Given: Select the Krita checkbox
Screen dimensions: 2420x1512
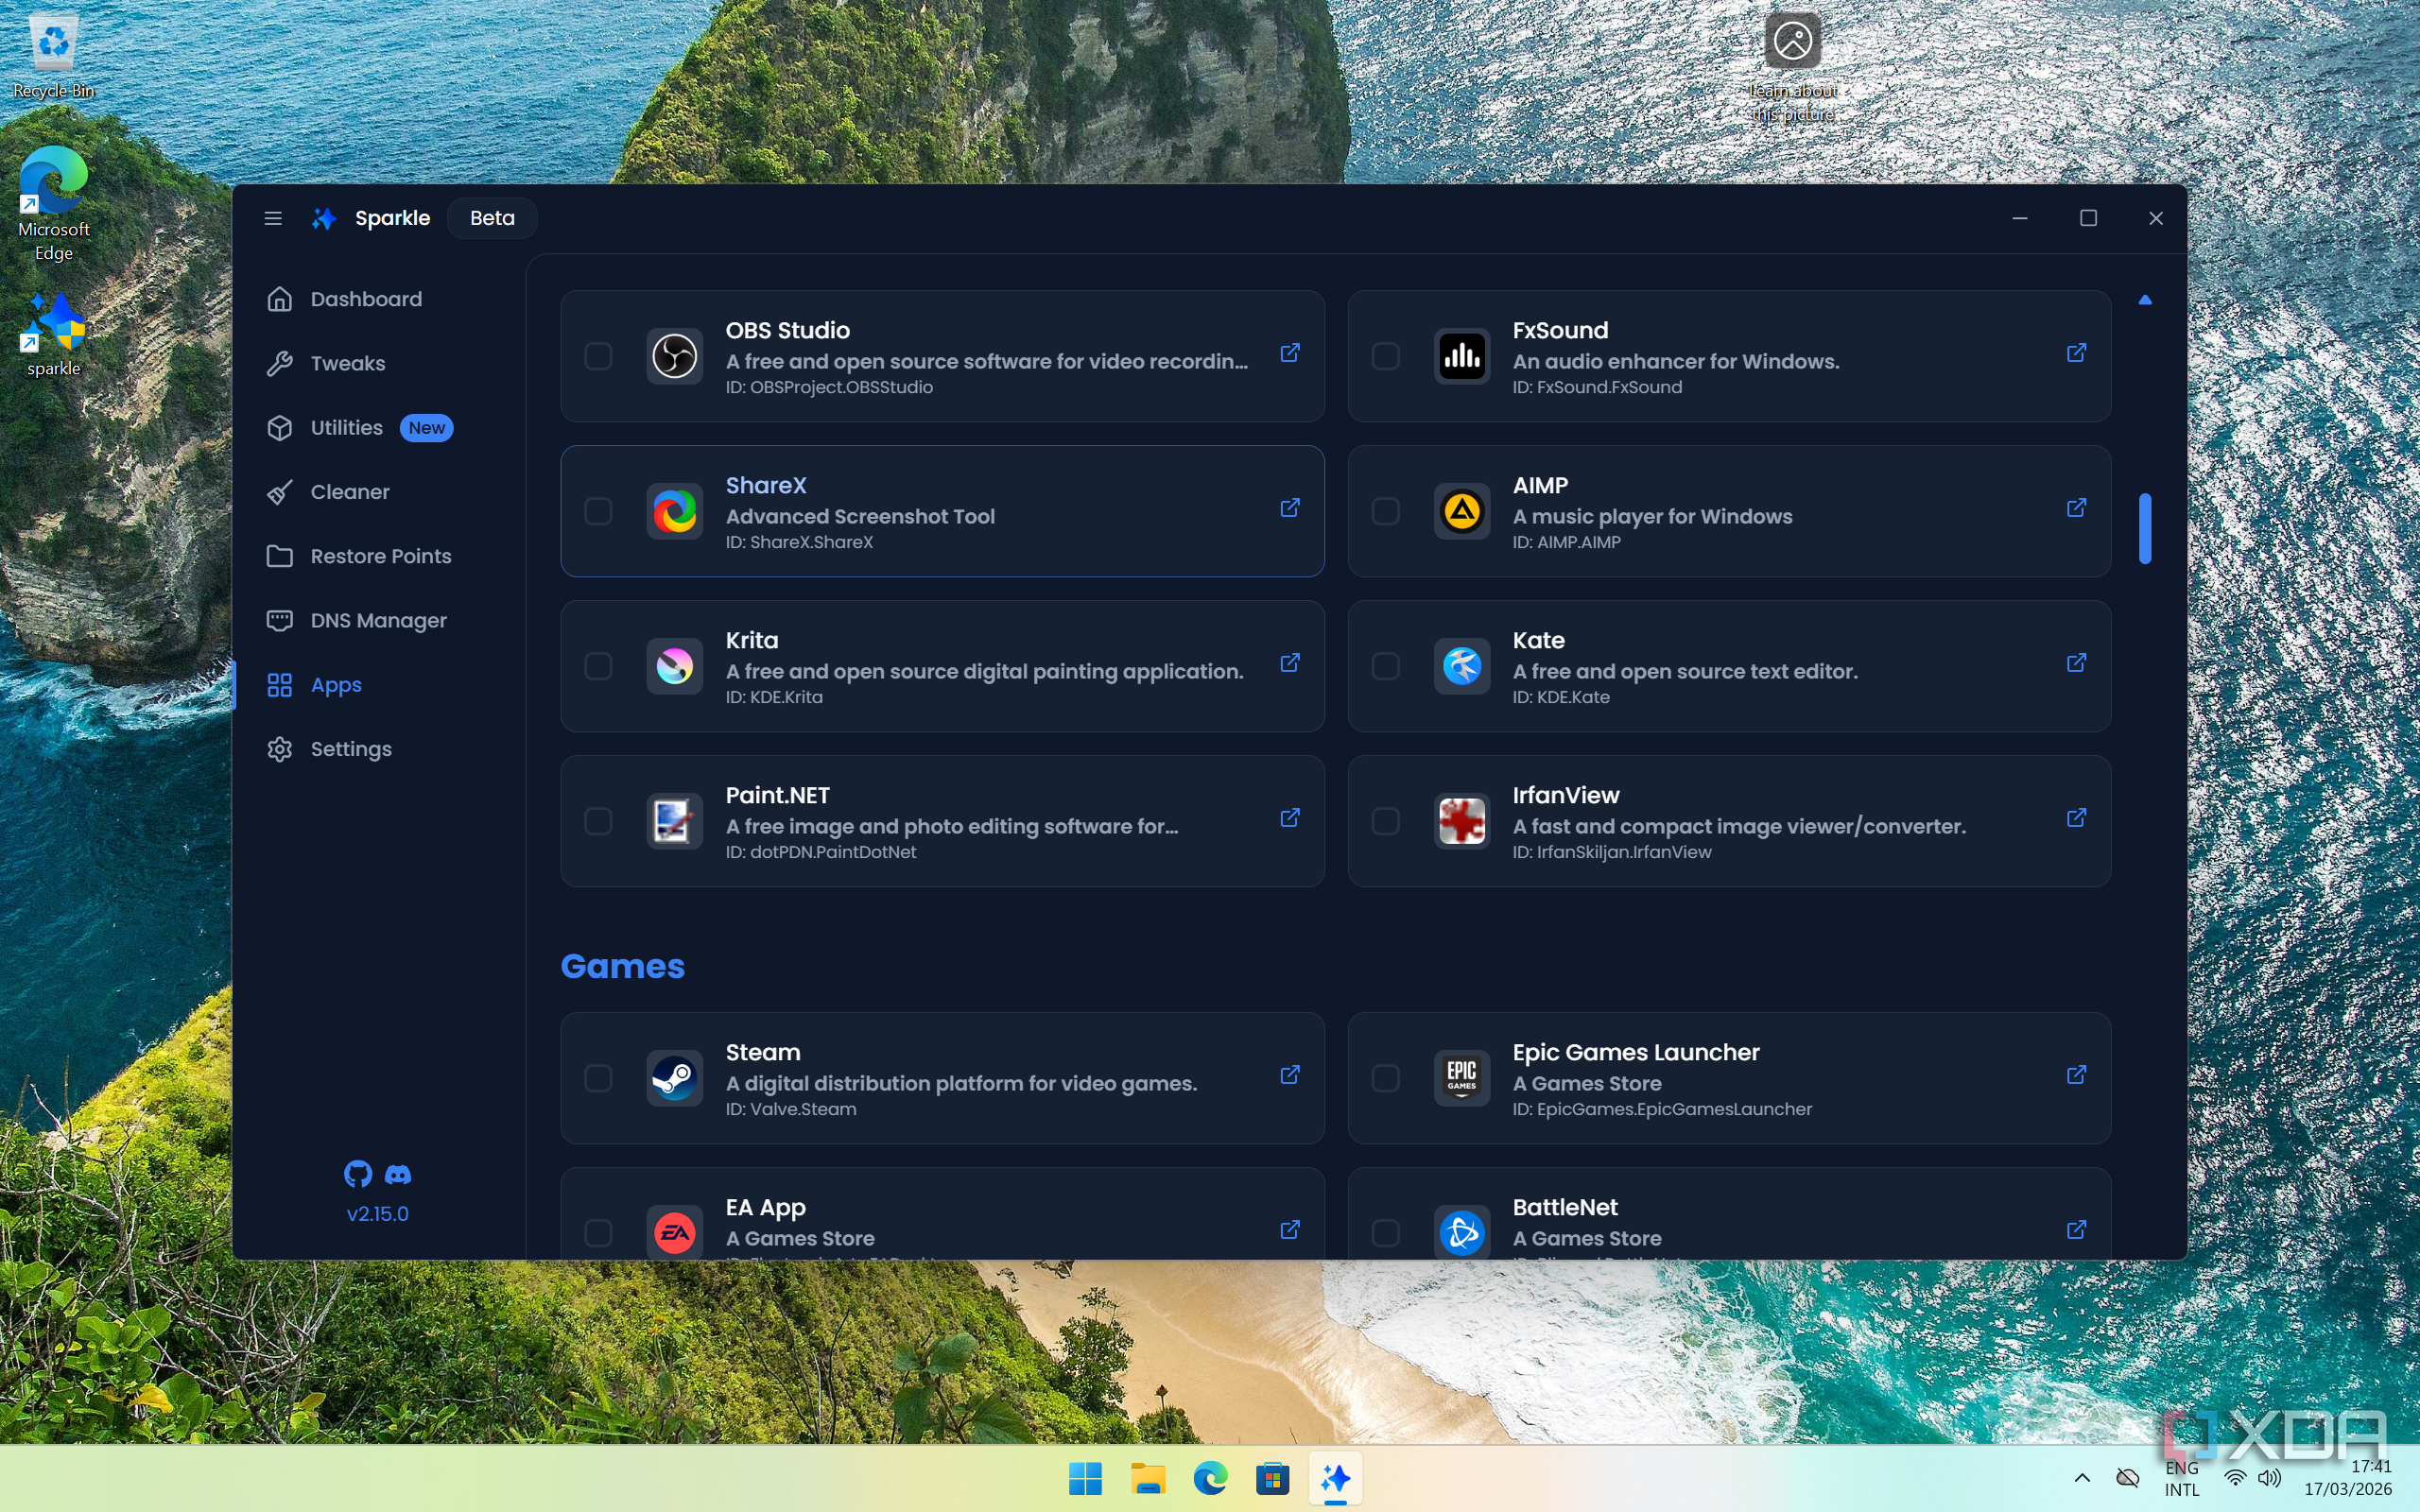Looking at the screenshot, I should coord(598,666).
